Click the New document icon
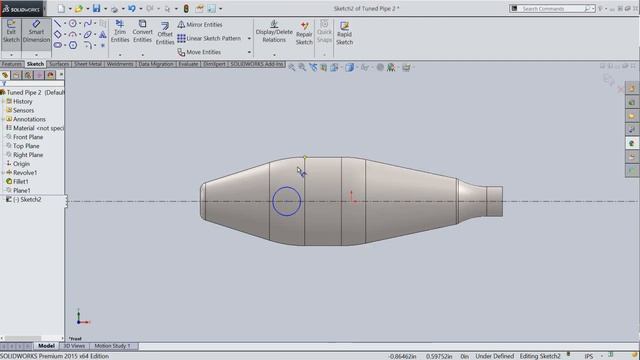Image resolution: width=640 pixels, height=360 pixels. (61, 9)
